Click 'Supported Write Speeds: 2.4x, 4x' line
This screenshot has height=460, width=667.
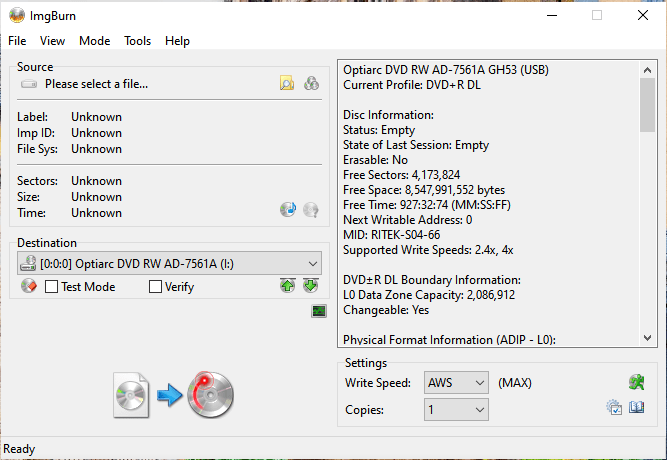click(x=428, y=249)
